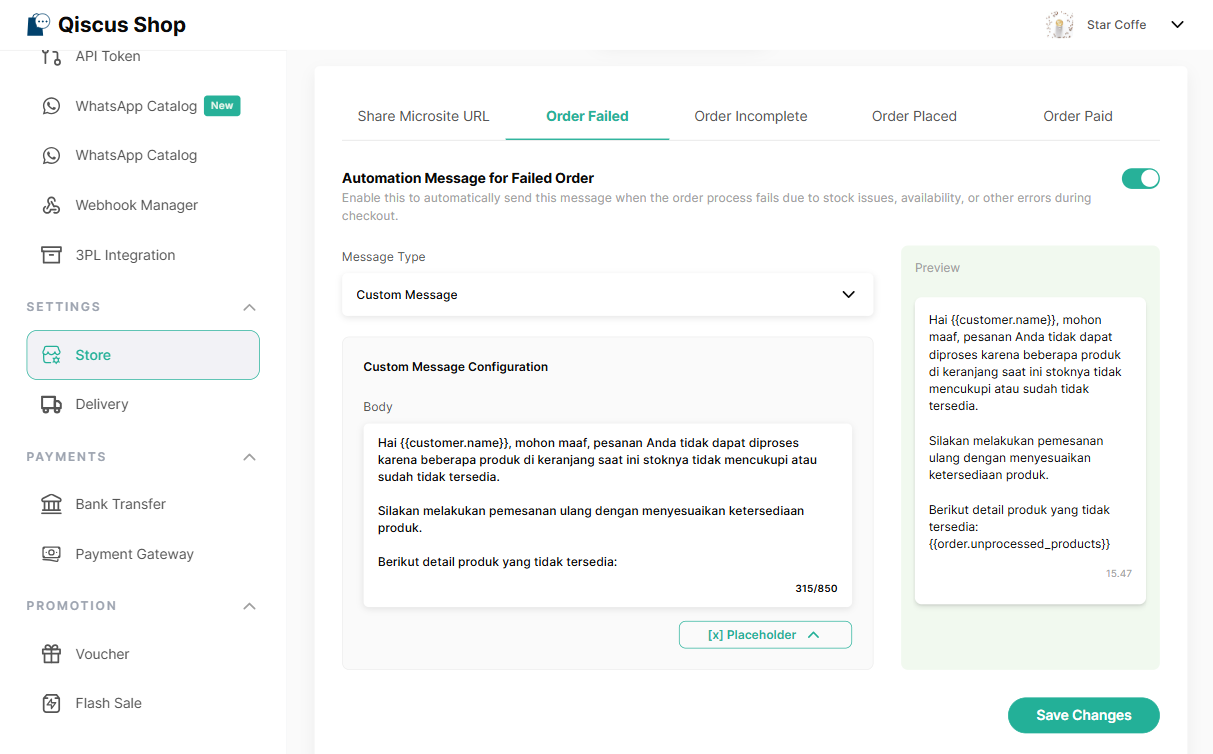Click the Flash Sale lightning icon

(51, 703)
